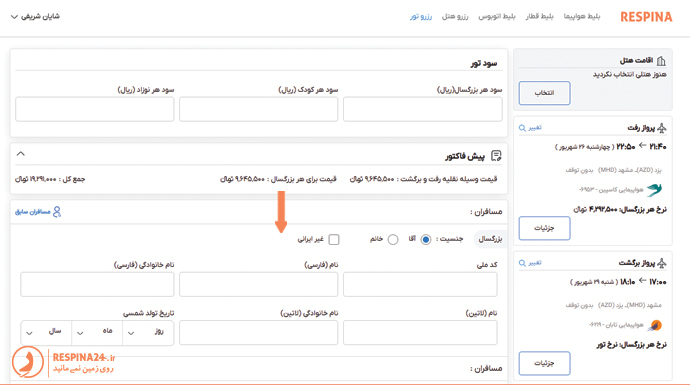Click the بزرگسال passenger type tag
Viewport: 690px width, 385px height.
490,239
